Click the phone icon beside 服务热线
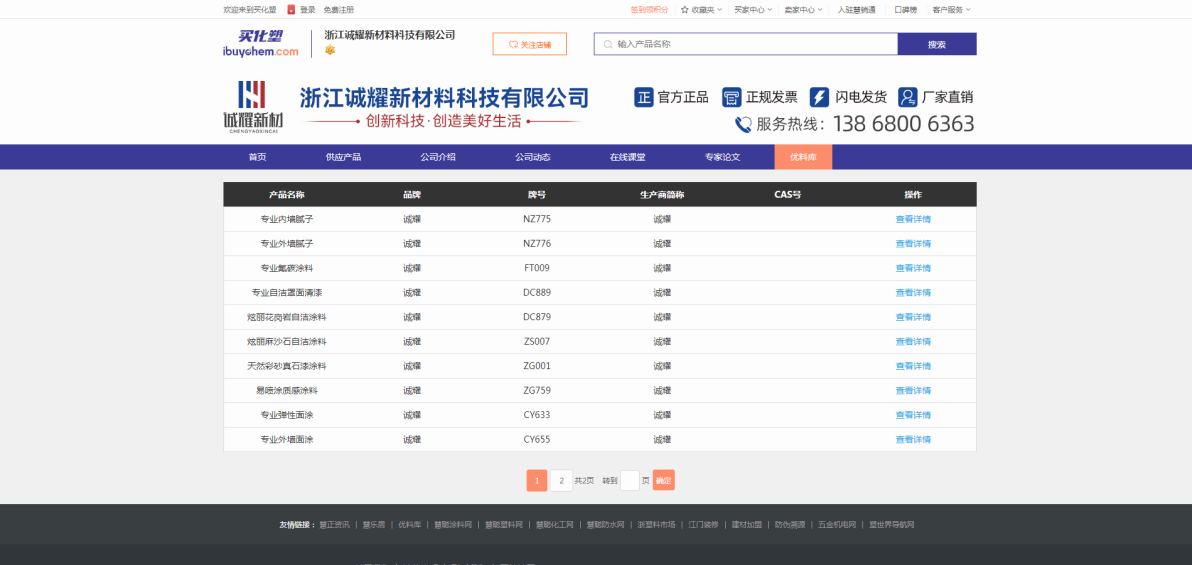Viewport: 1192px width, 565px height. coord(743,125)
